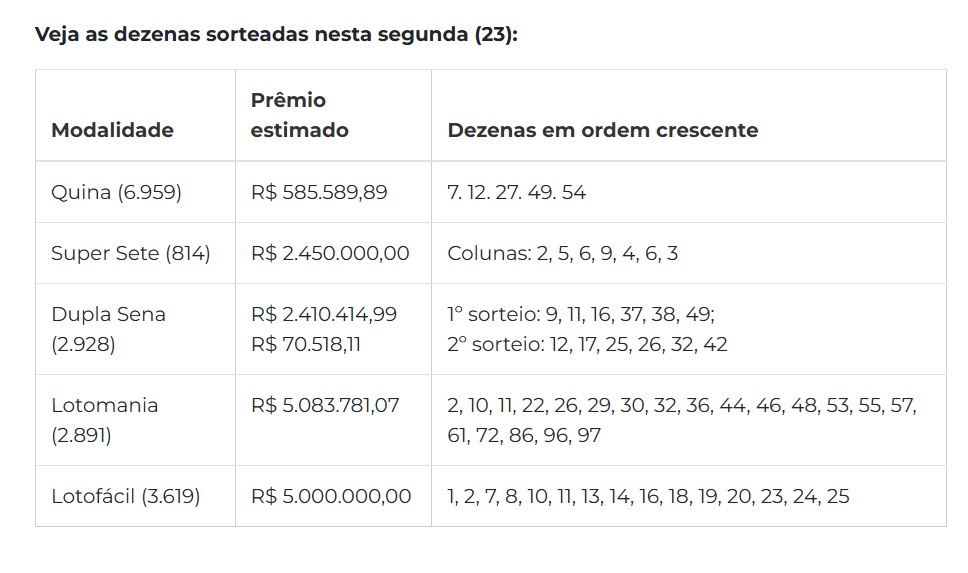The image size is (968, 573).
Task: Click the 'Dezenas em ordem crescente' header
Action: click(602, 130)
